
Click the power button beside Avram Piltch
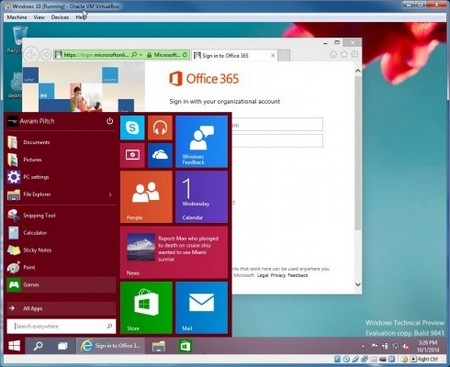(110, 121)
